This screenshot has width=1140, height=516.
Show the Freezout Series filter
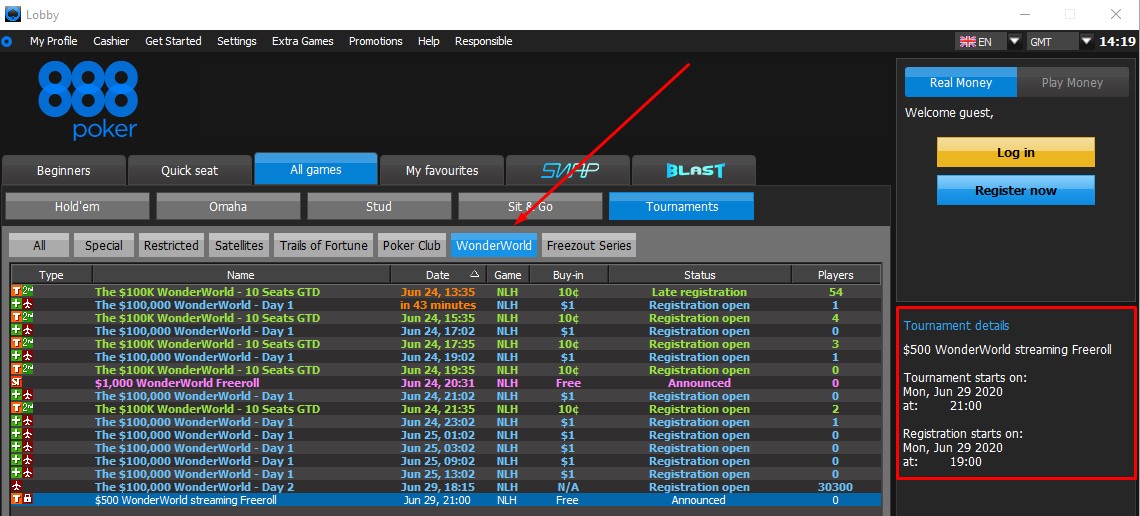589,246
